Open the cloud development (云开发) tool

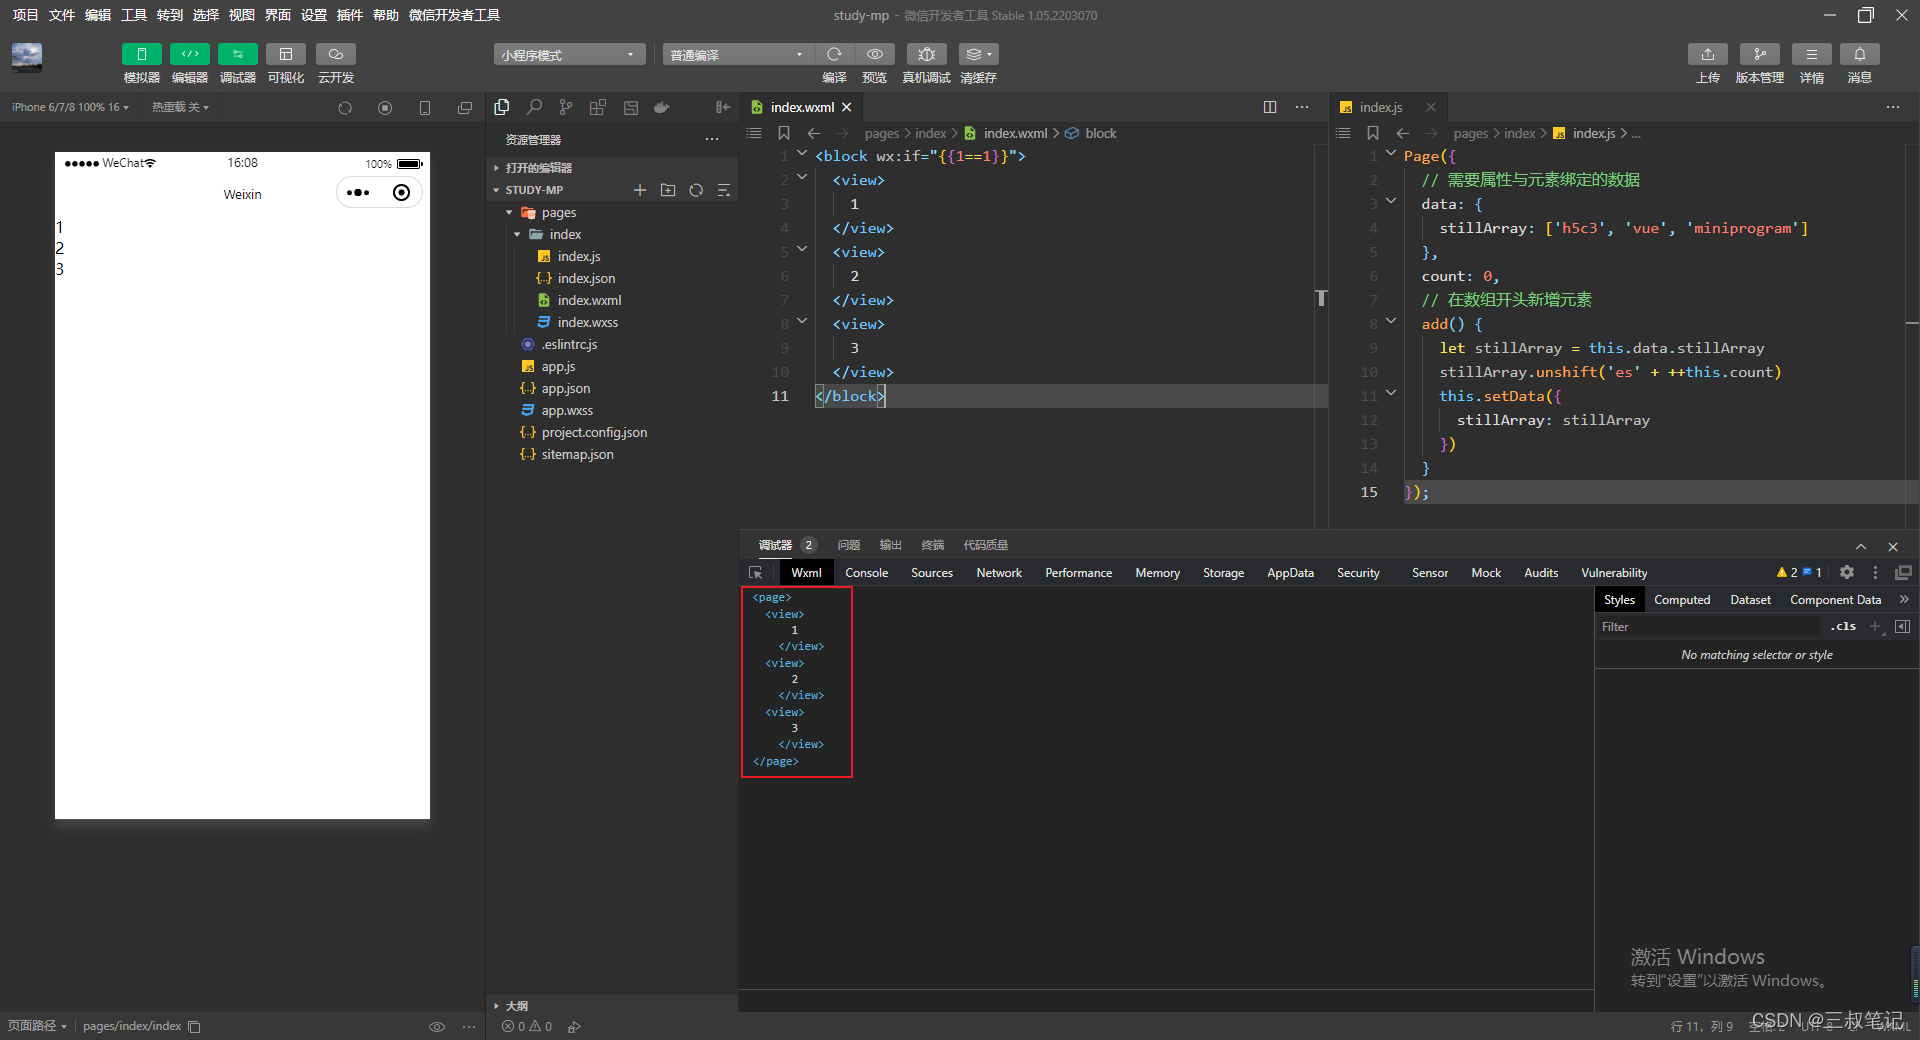335,54
